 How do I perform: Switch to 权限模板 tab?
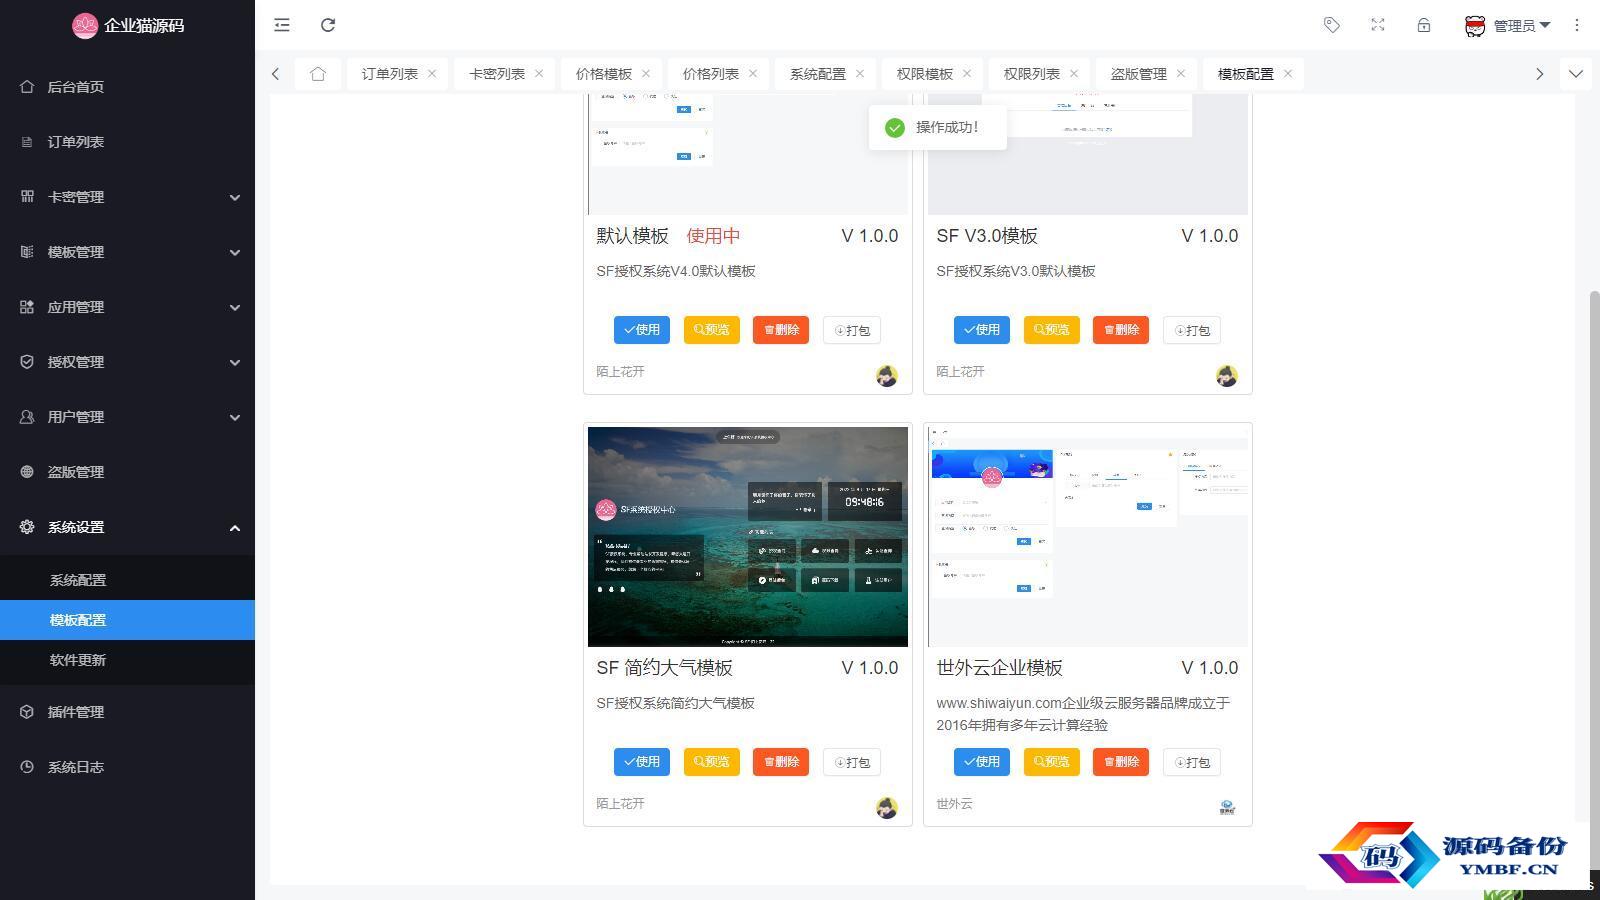[x=925, y=74]
